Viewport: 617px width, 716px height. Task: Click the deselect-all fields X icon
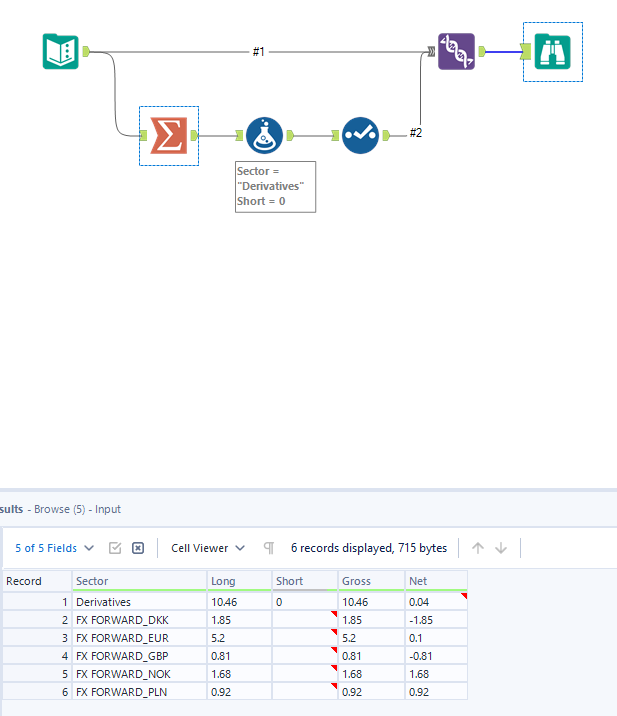[x=138, y=548]
